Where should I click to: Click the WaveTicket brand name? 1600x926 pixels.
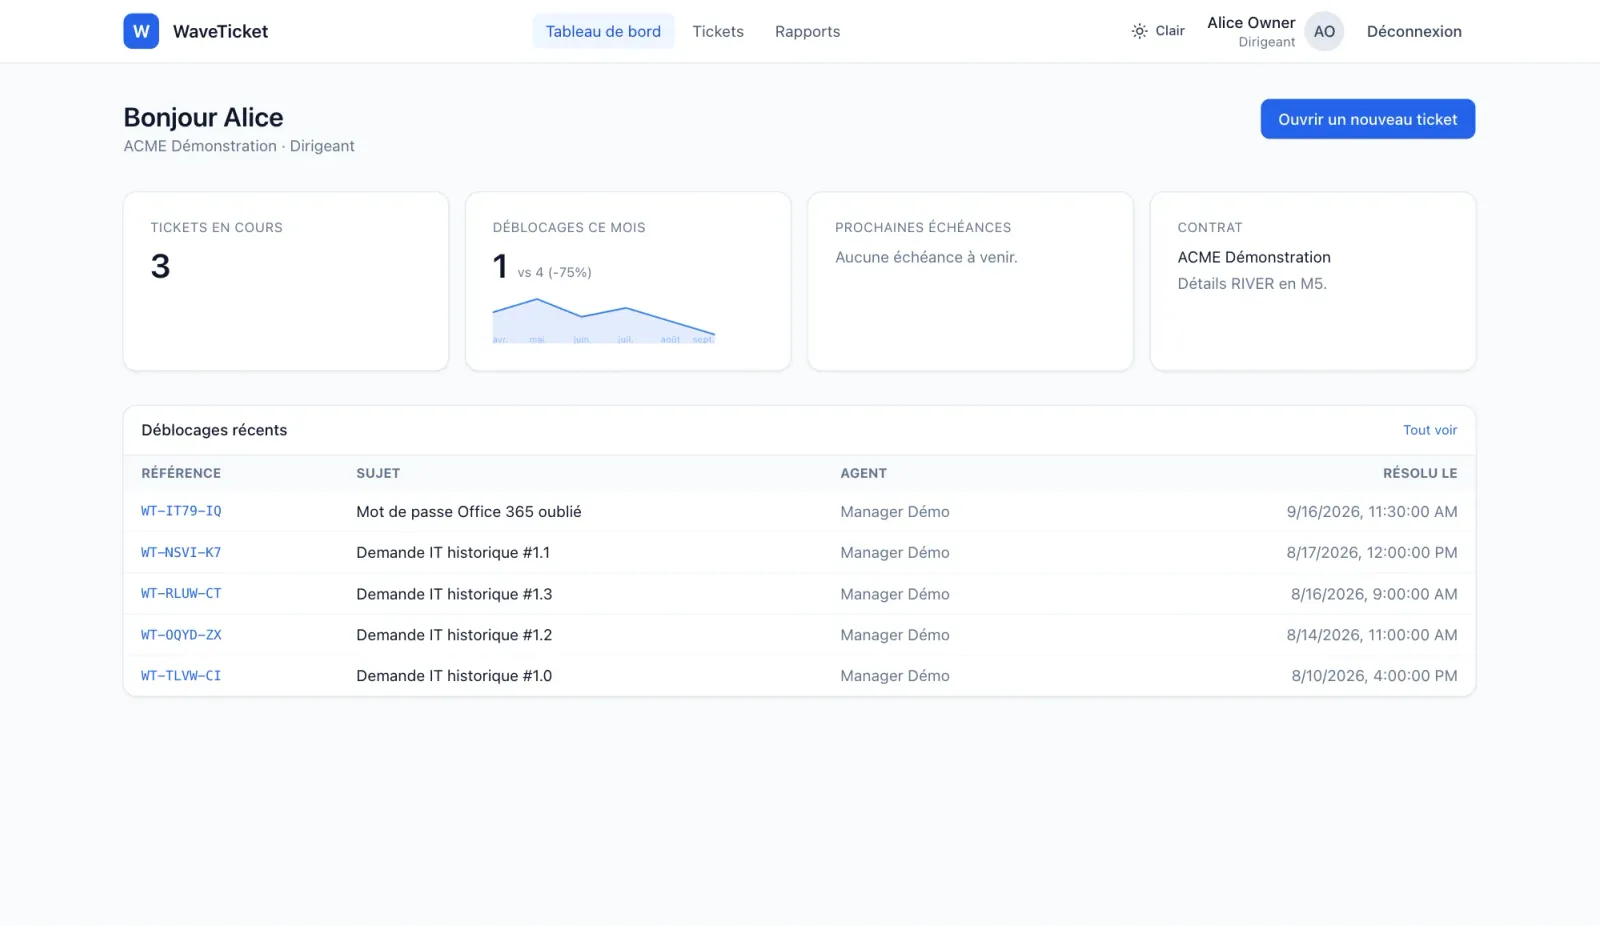click(220, 31)
